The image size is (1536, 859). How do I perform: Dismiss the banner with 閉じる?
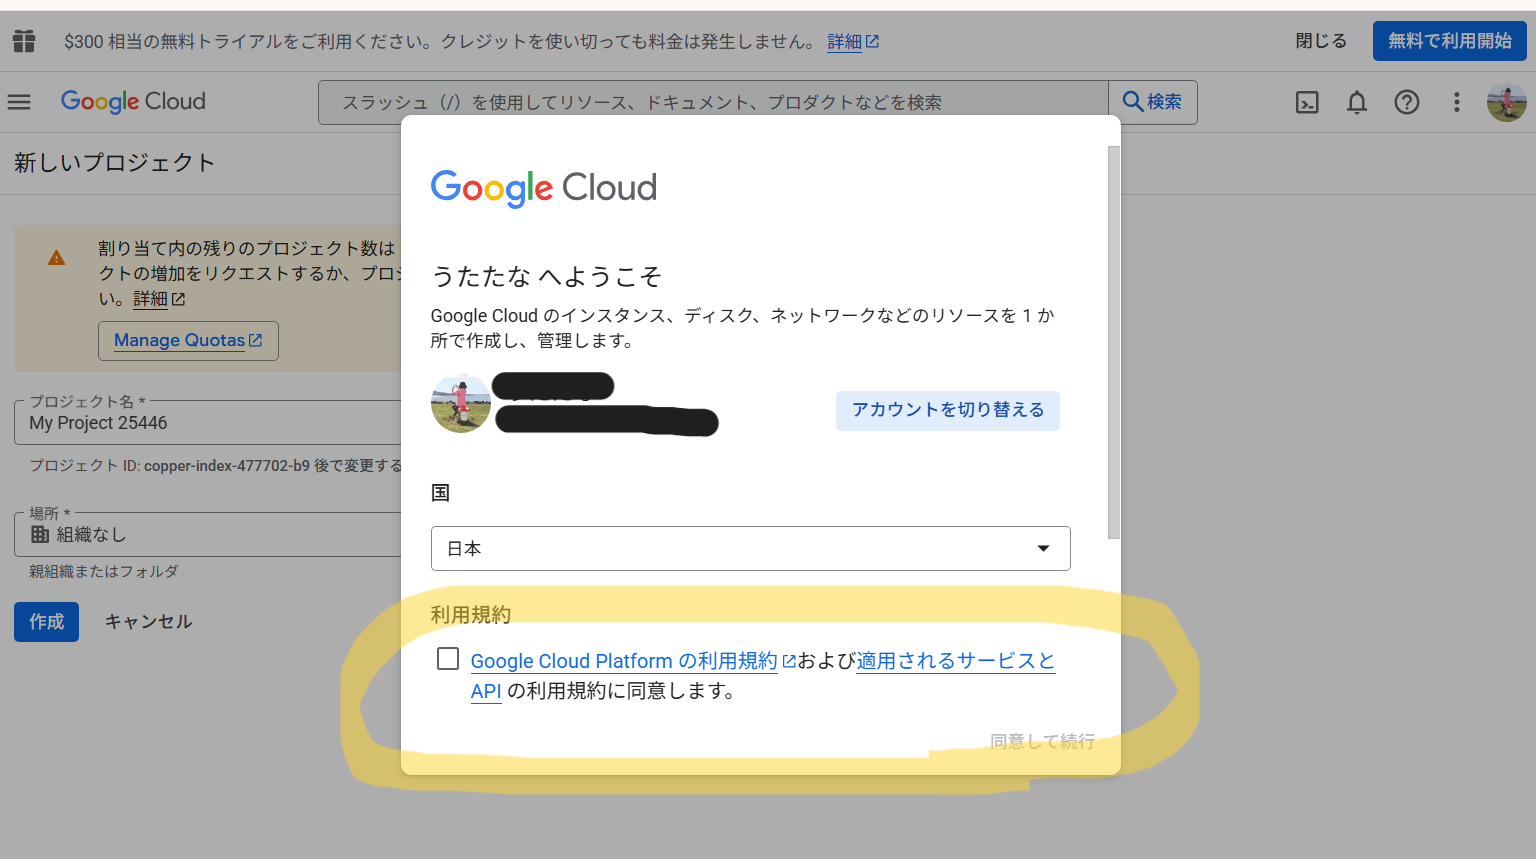tap(1320, 41)
